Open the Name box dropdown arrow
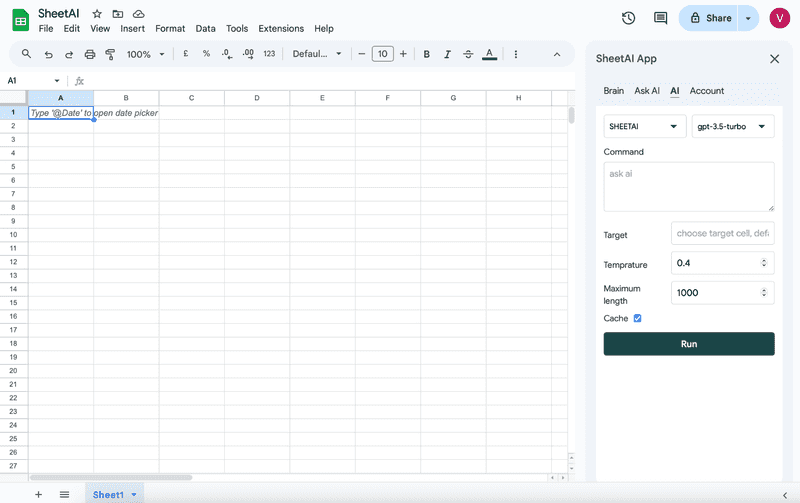This screenshot has height=503, width=800. 57,81
